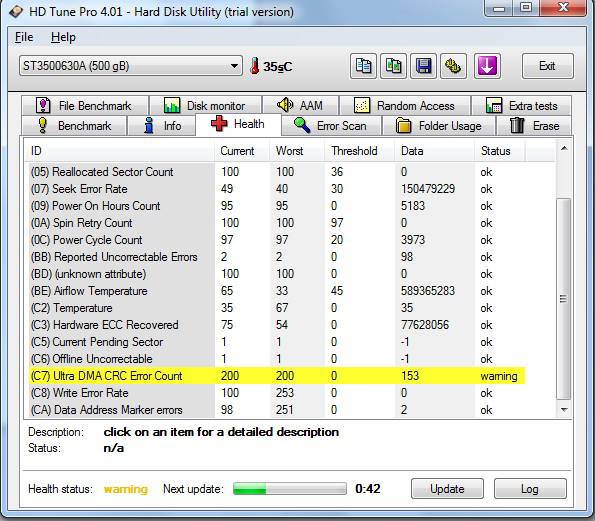Click the scrollbar up arrow in the attribute list
The image size is (595, 521).
(x=564, y=149)
